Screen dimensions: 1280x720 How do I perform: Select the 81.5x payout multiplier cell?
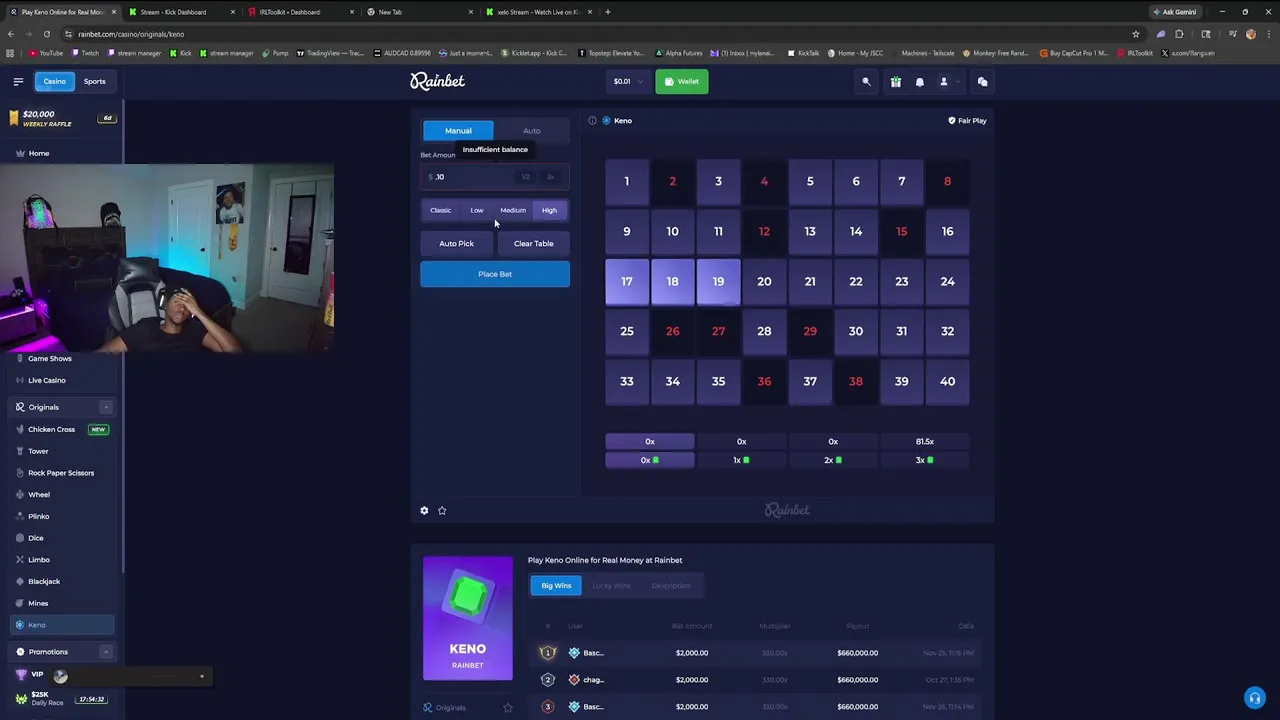coord(925,441)
